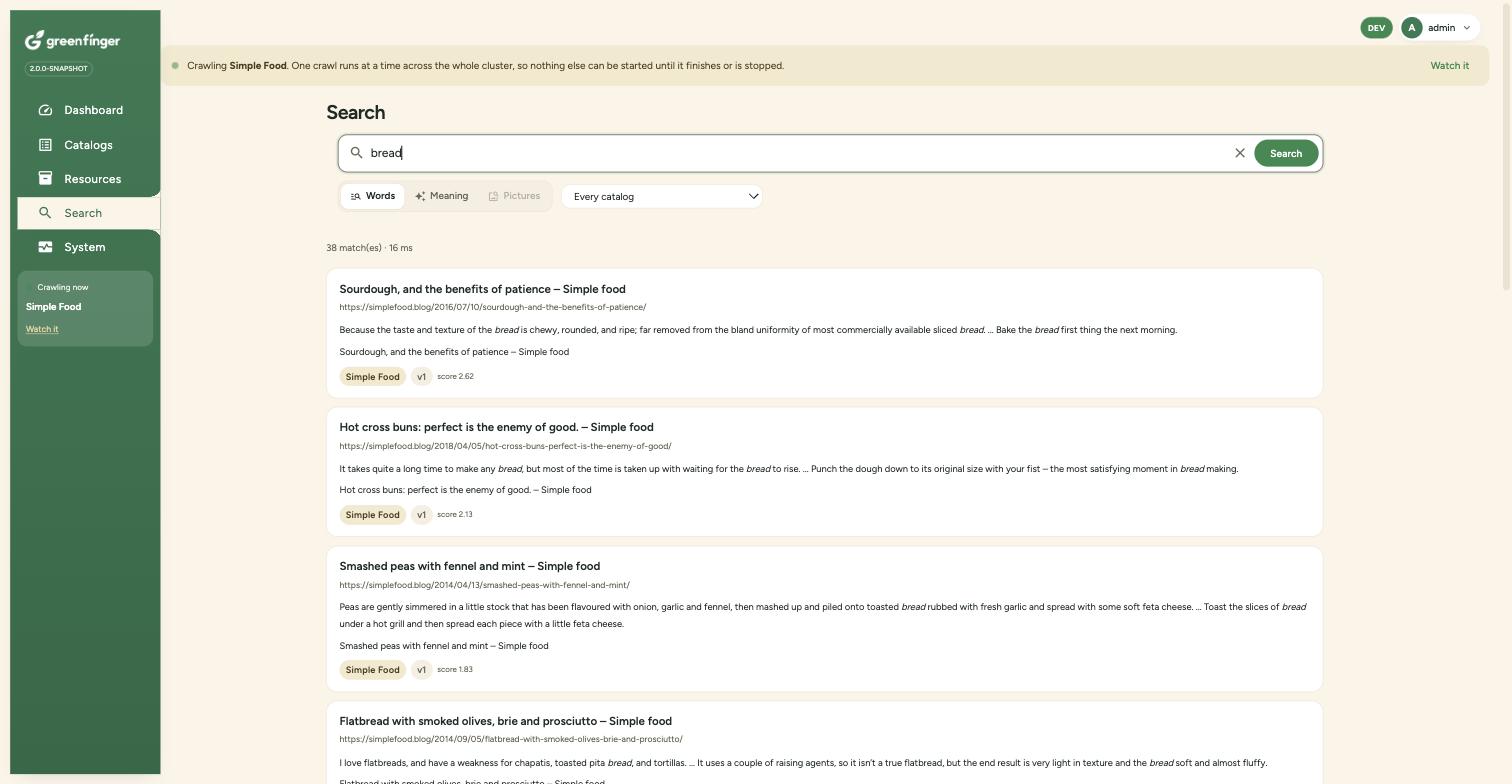The image size is (1512, 784).
Task: Click the Search magnifier icon in sidebar
Action: tap(45, 213)
